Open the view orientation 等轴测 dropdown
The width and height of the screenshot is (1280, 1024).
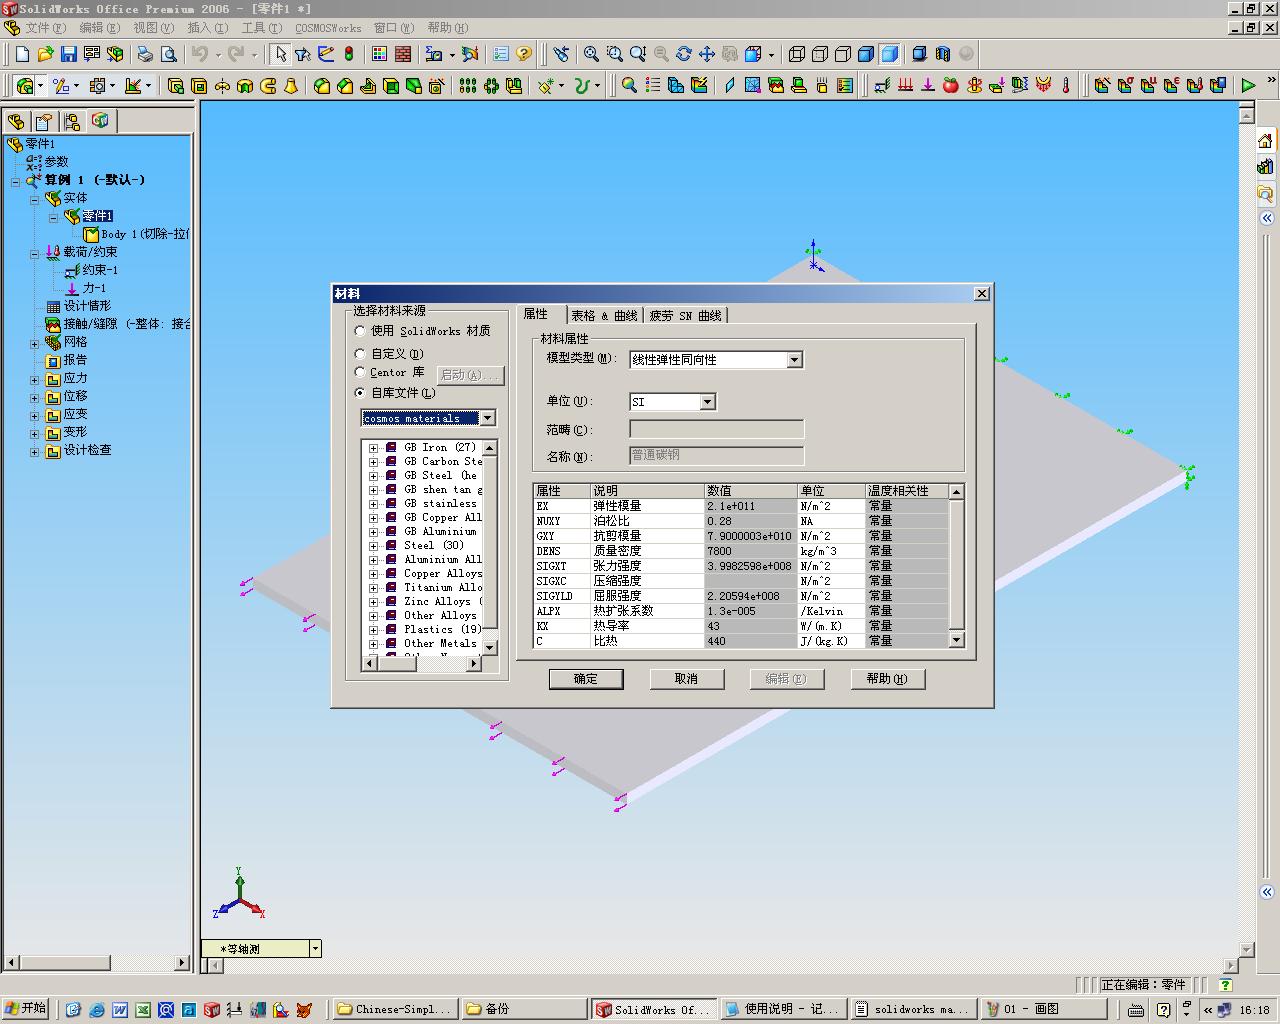pyautogui.click(x=315, y=948)
